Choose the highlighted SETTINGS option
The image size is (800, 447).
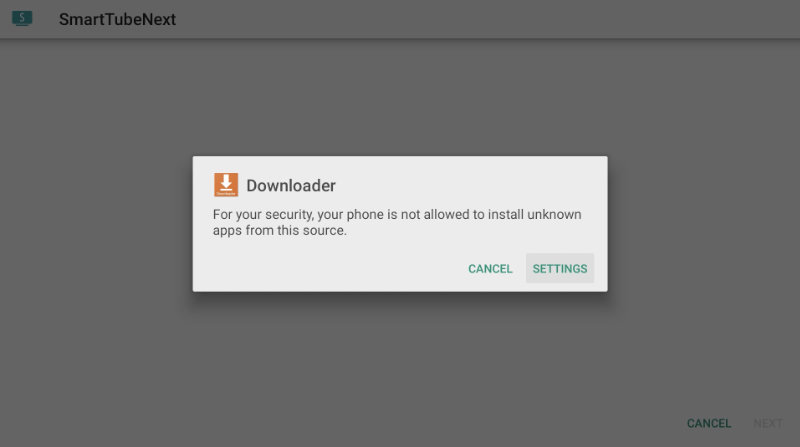560,268
